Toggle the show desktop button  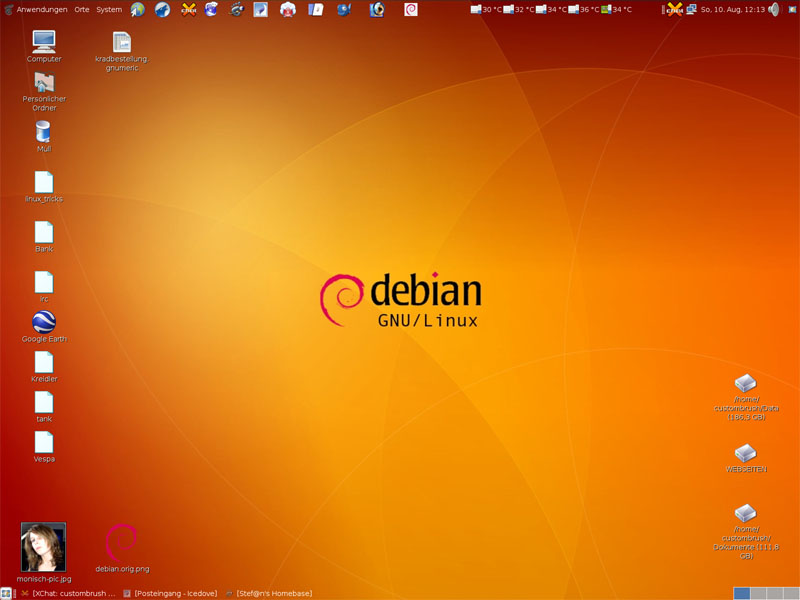click(7, 593)
